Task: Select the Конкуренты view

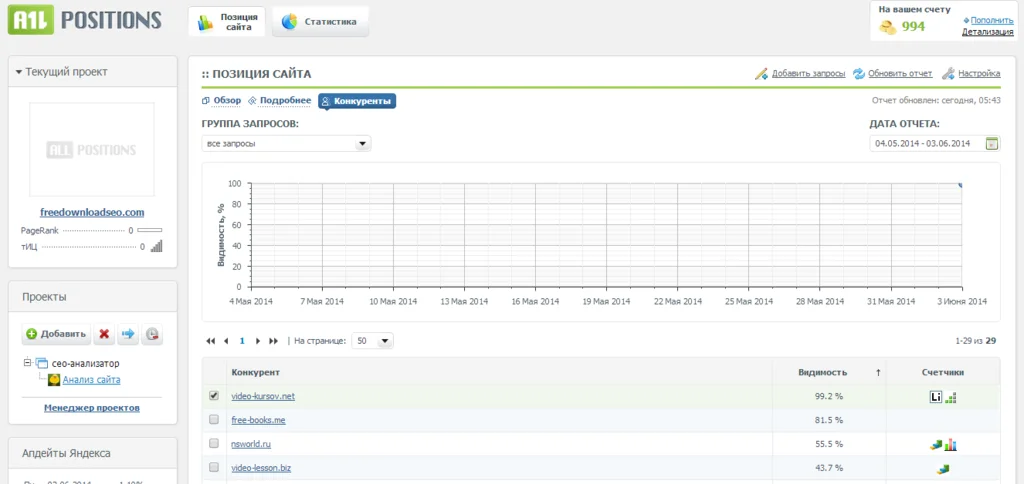Action: pyautogui.click(x=357, y=101)
